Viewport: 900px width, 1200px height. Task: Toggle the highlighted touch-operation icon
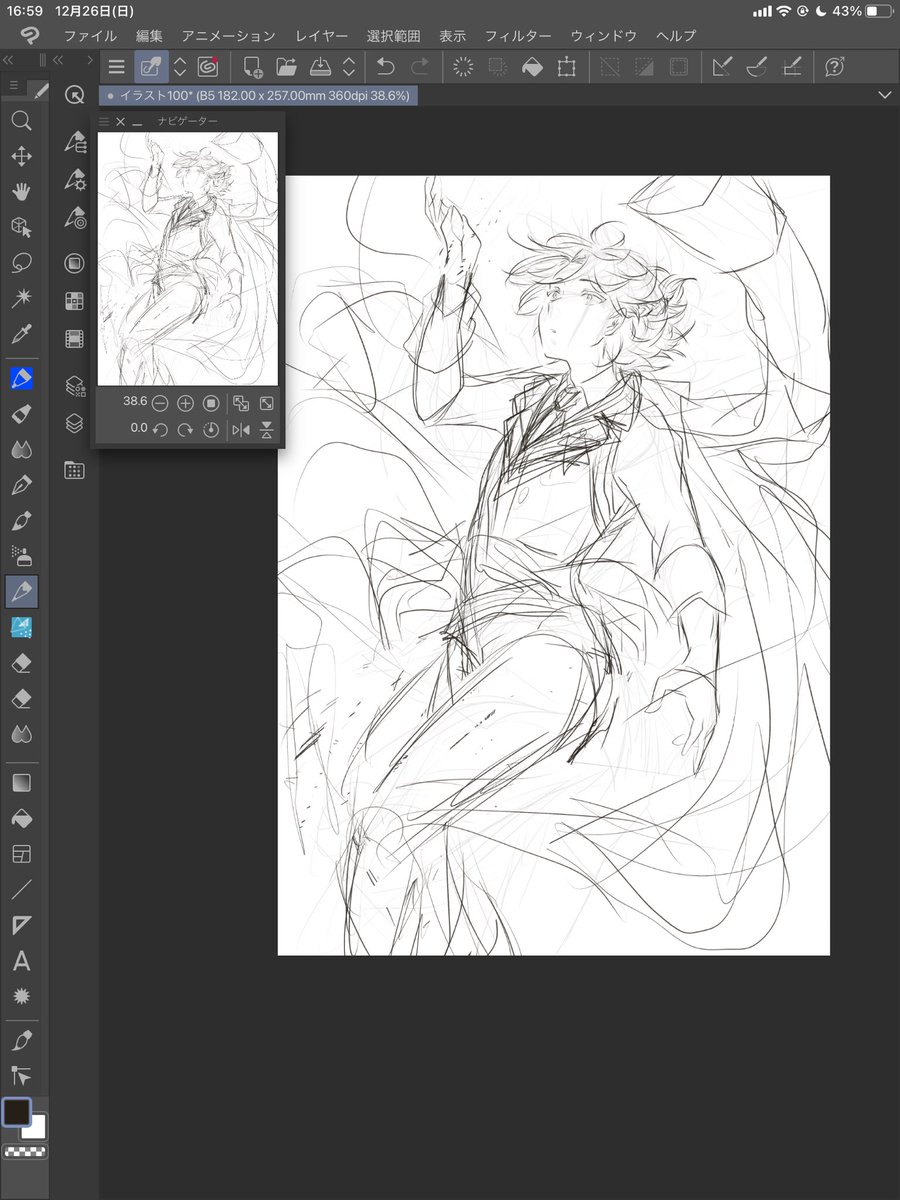click(x=151, y=67)
